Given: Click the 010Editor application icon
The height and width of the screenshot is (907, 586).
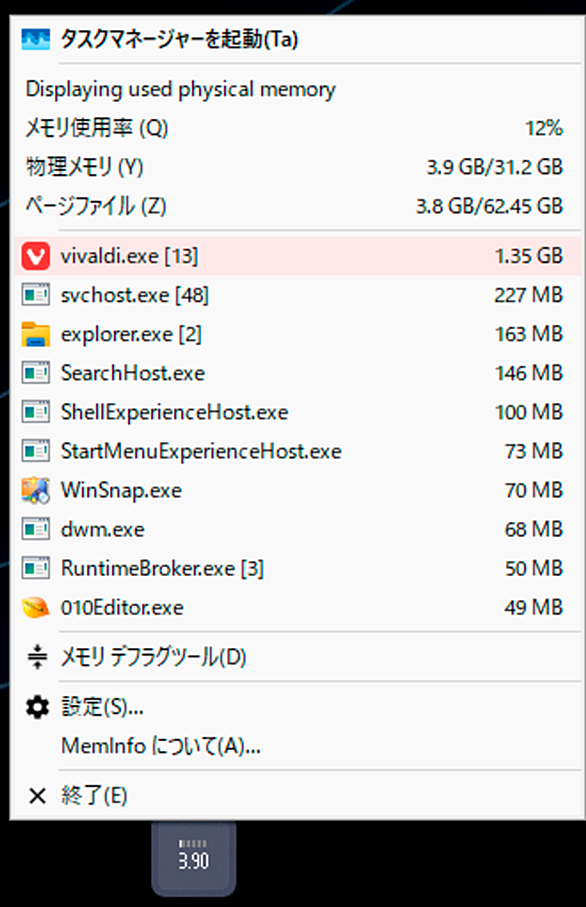Looking at the screenshot, I should pyautogui.click(x=35, y=607).
